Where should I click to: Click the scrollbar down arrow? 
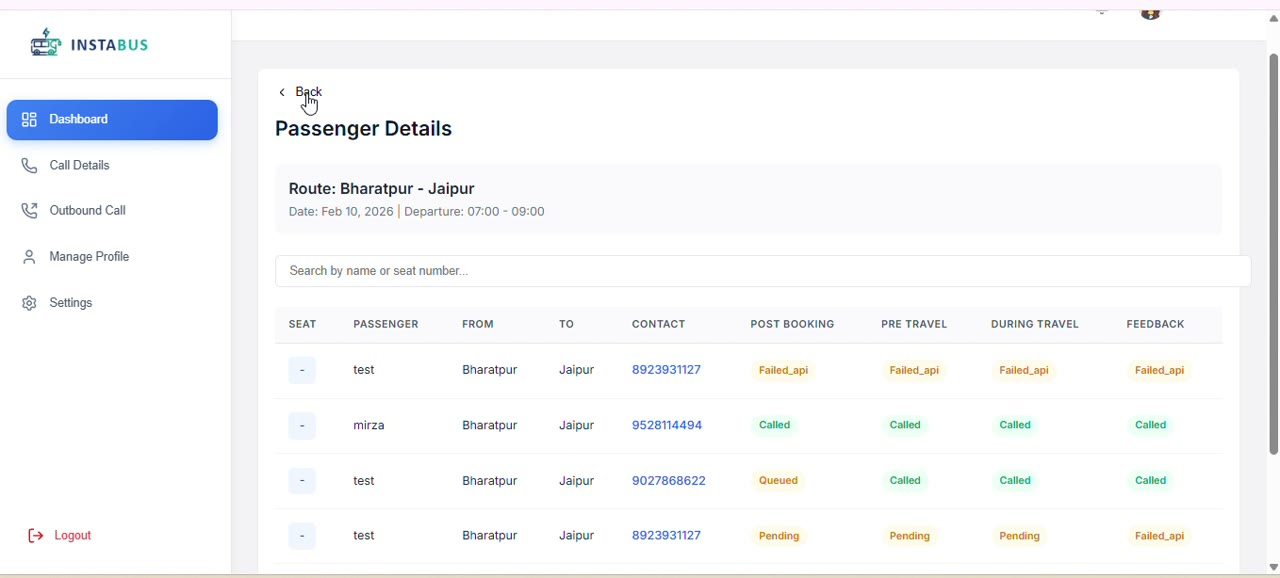coord(1273,567)
